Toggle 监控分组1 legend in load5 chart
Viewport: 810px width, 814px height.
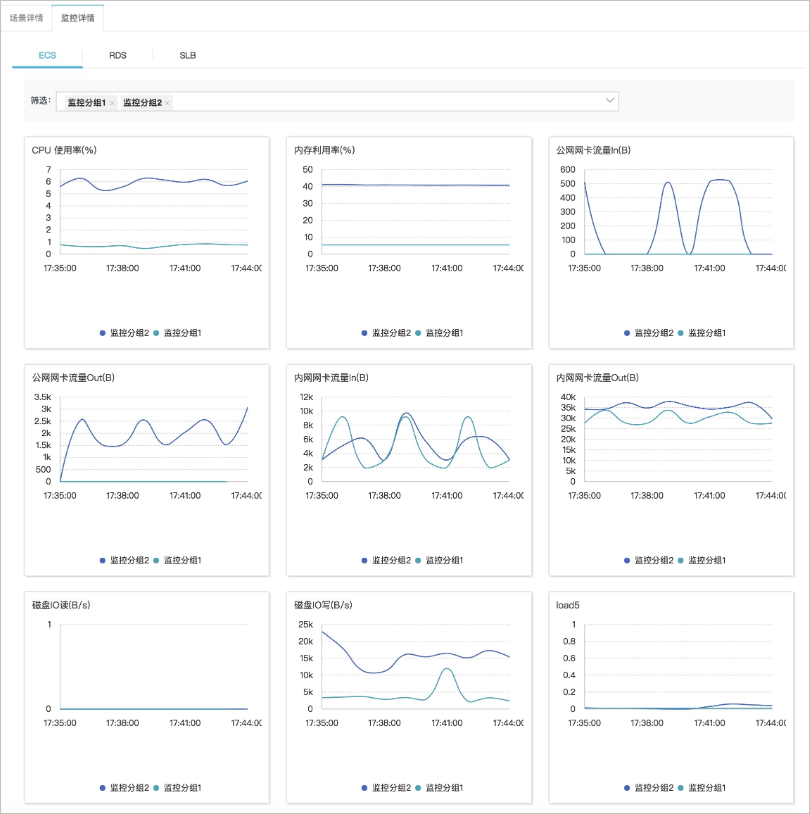(702, 788)
